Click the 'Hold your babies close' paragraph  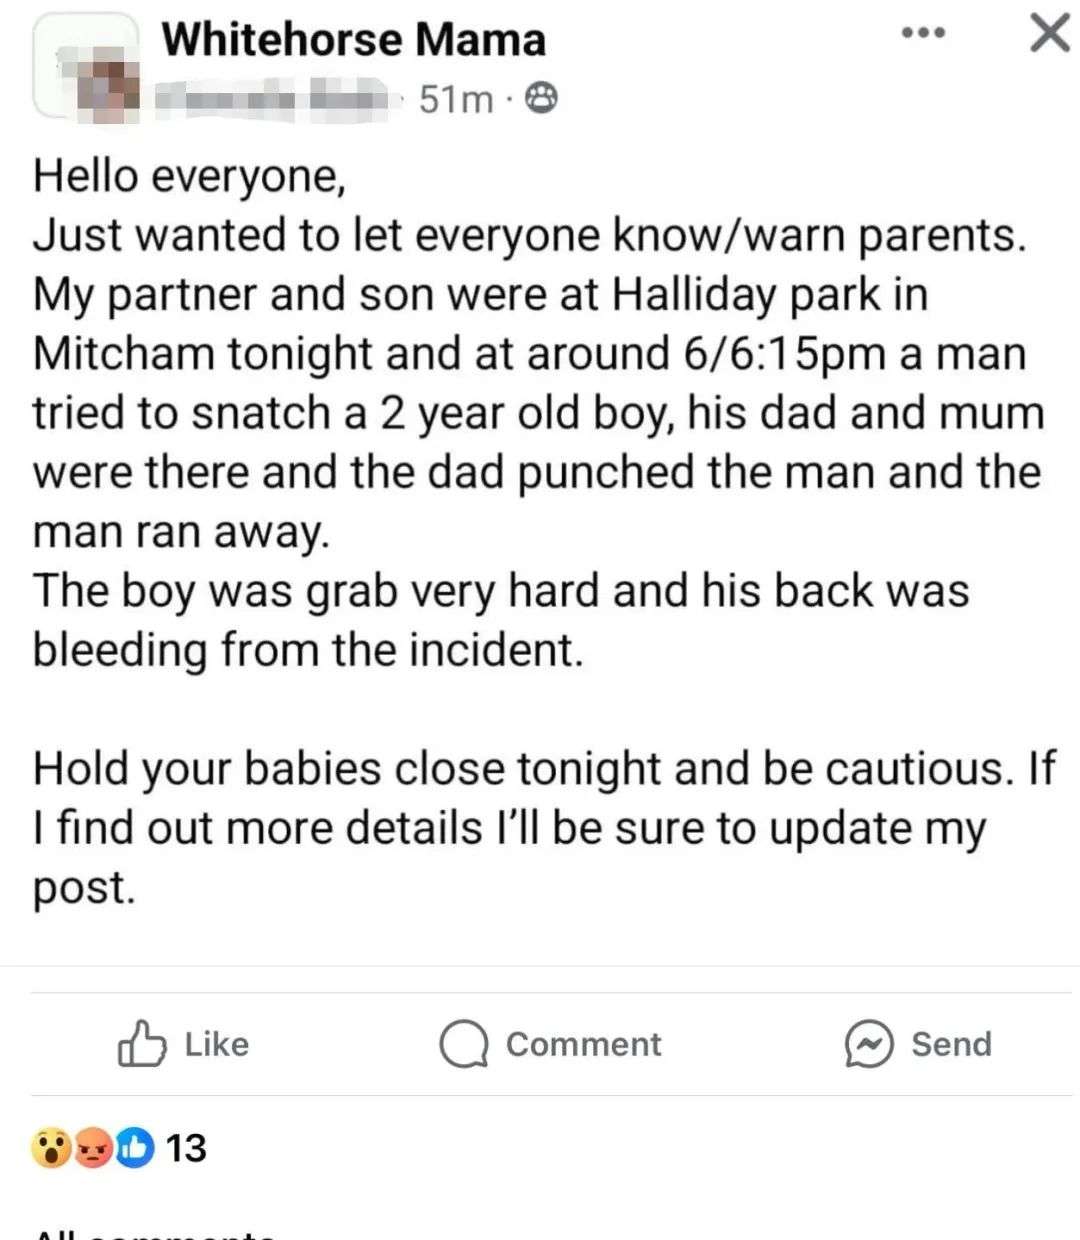point(540,827)
